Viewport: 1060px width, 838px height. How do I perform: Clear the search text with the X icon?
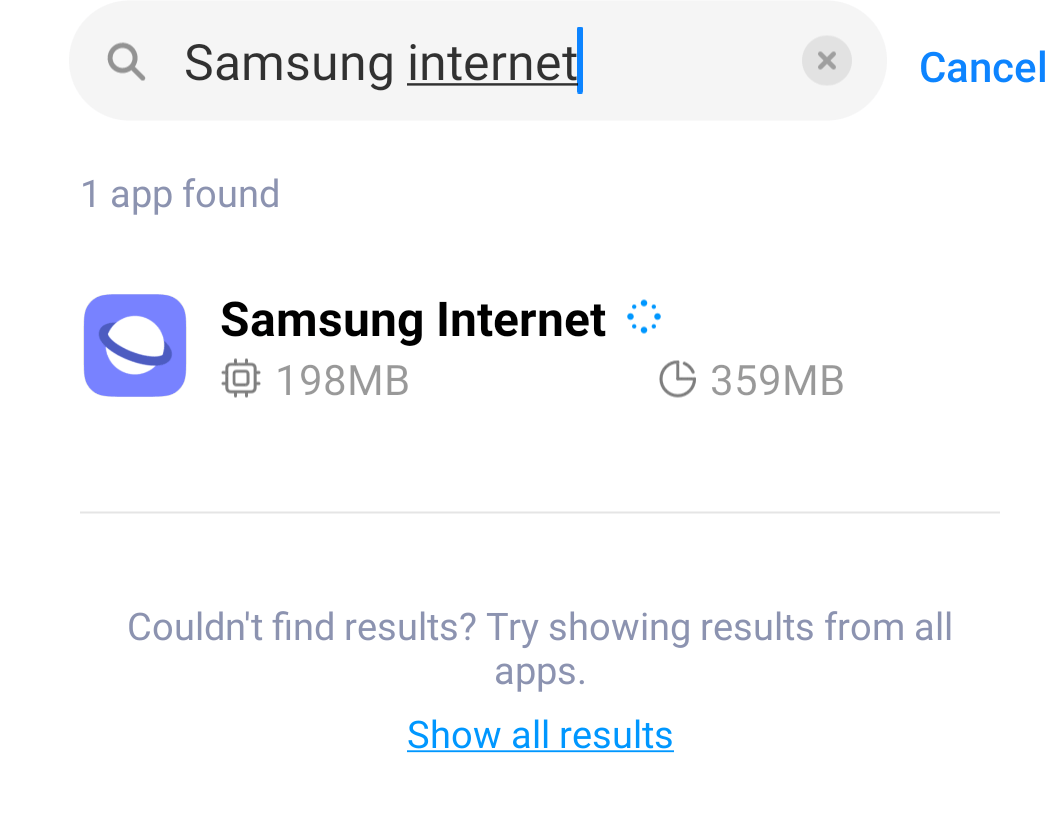[826, 61]
